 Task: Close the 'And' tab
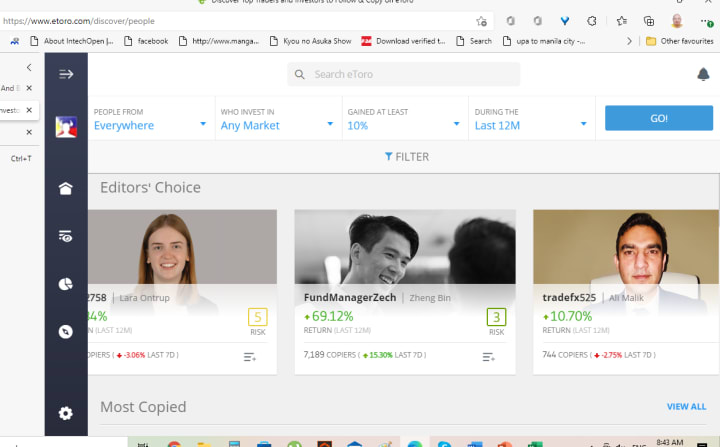tap(29, 88)
